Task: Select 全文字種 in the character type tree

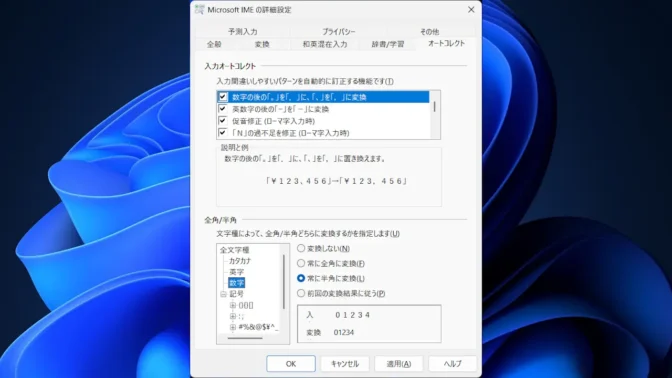Action: 234,250
